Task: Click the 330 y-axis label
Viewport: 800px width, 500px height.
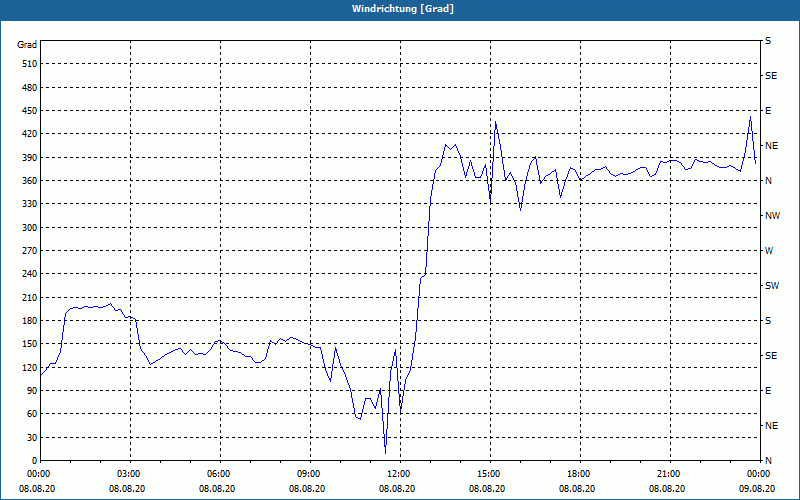Action: [x=29, y=204]
